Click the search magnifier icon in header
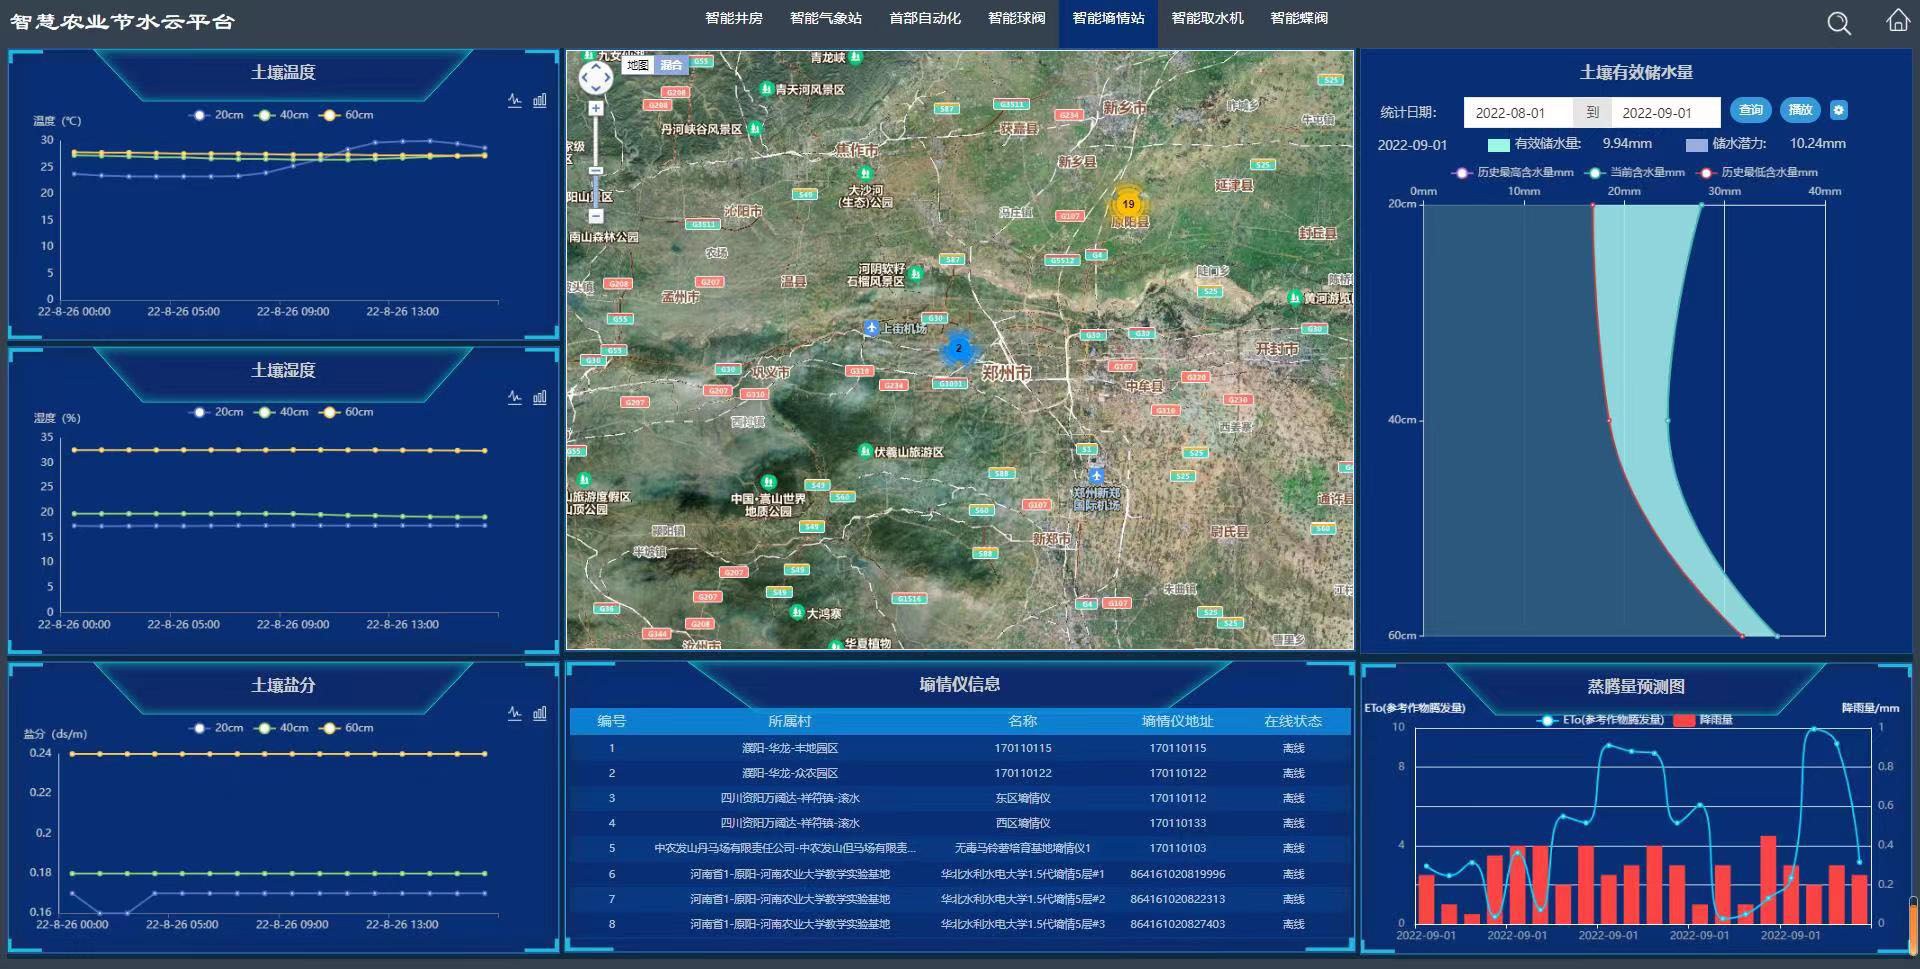The image size is (1920, 969). (x=1838, y=23)
